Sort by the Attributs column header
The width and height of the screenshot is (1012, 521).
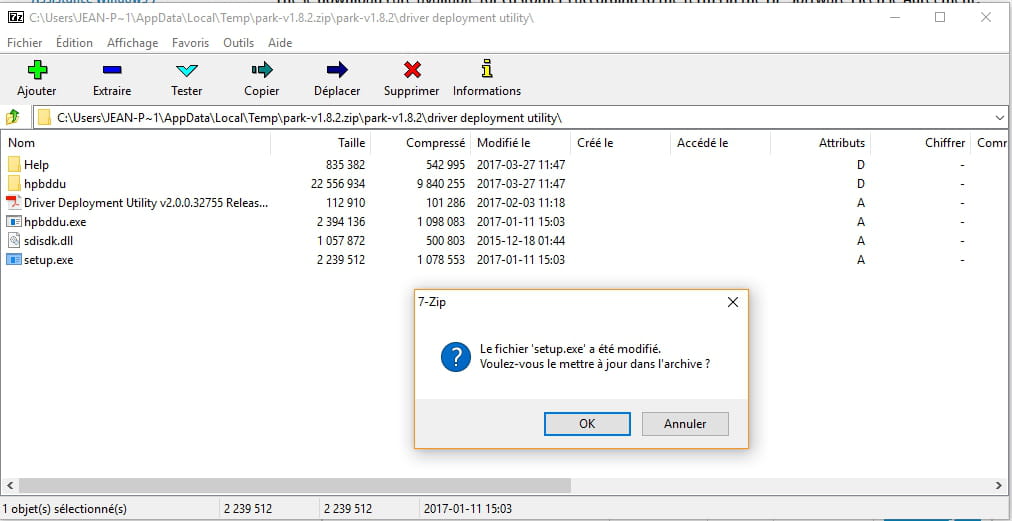pyautogui.click(x=821, y=143)
